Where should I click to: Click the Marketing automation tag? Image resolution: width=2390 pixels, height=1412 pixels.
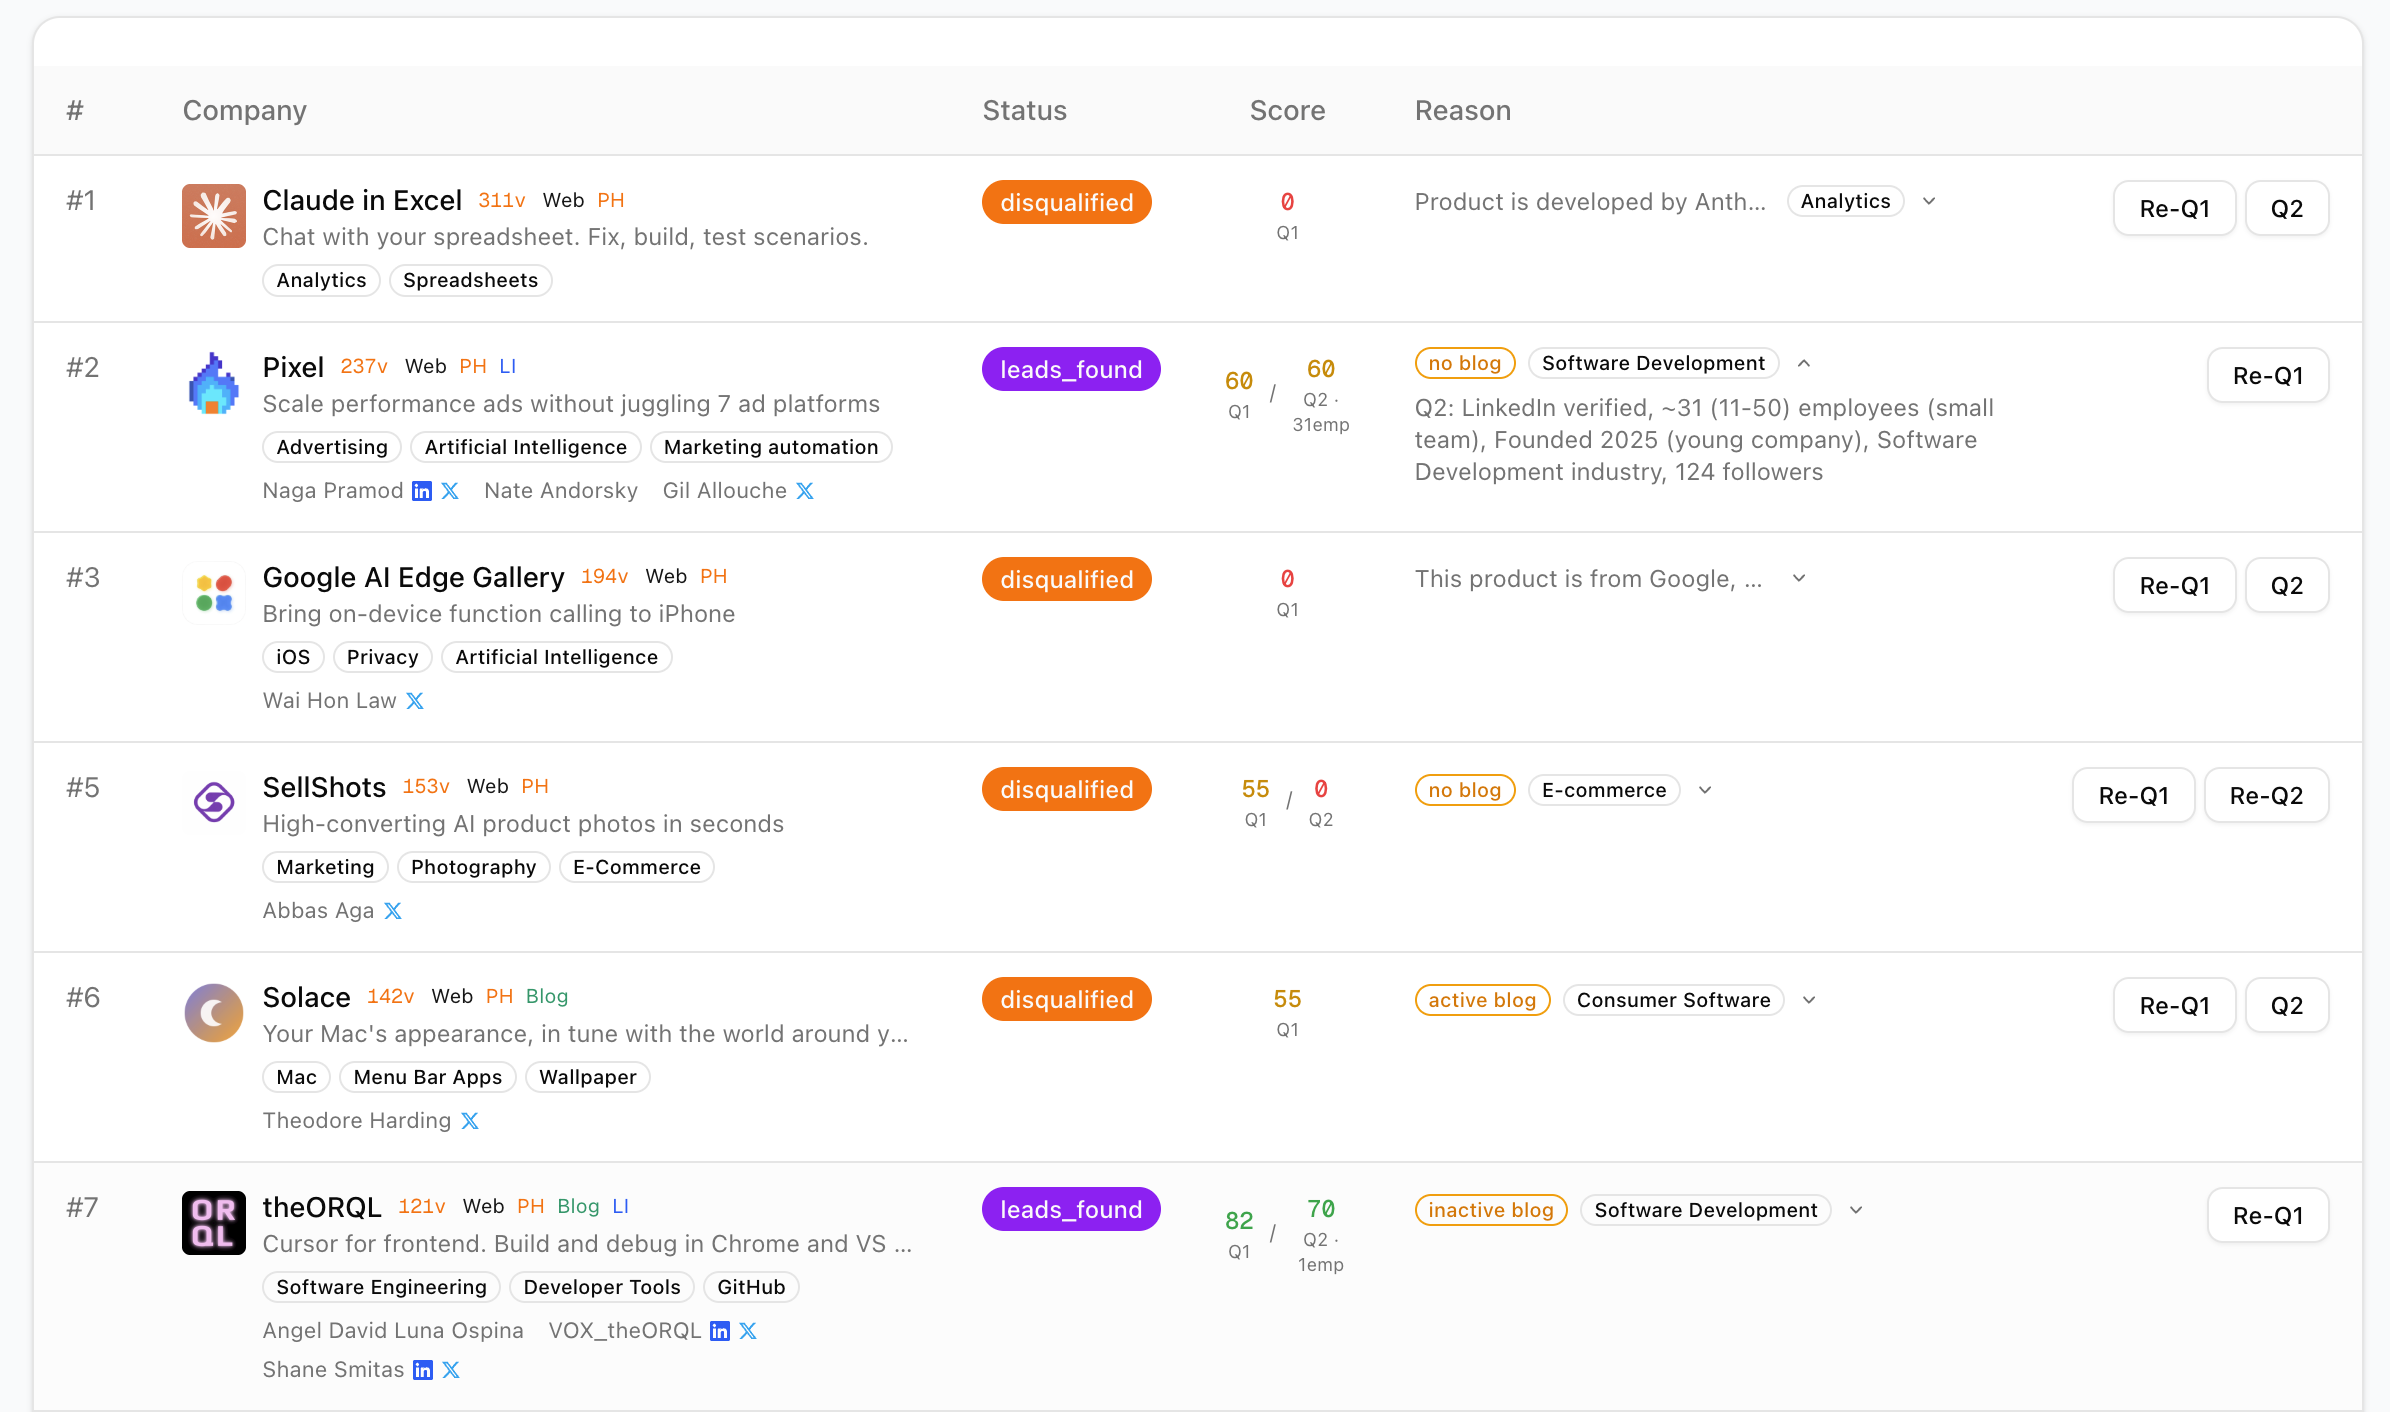point(771,447)
